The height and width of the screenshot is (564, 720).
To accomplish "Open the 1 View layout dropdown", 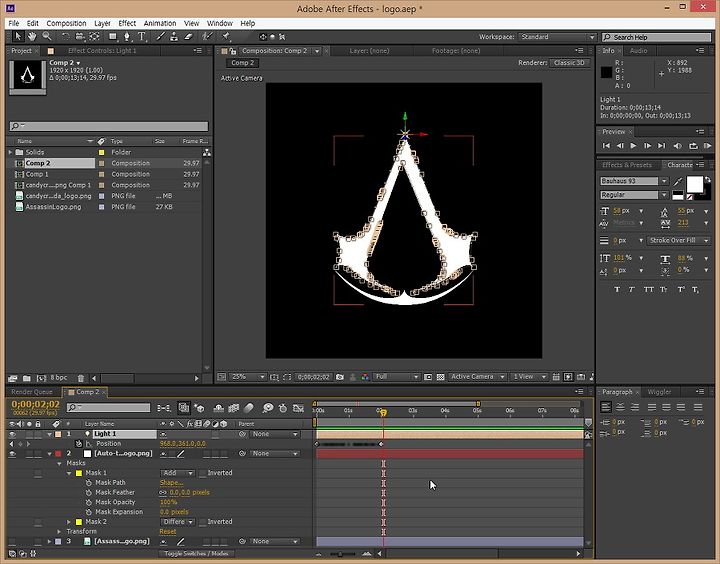I will click(529, 377).
